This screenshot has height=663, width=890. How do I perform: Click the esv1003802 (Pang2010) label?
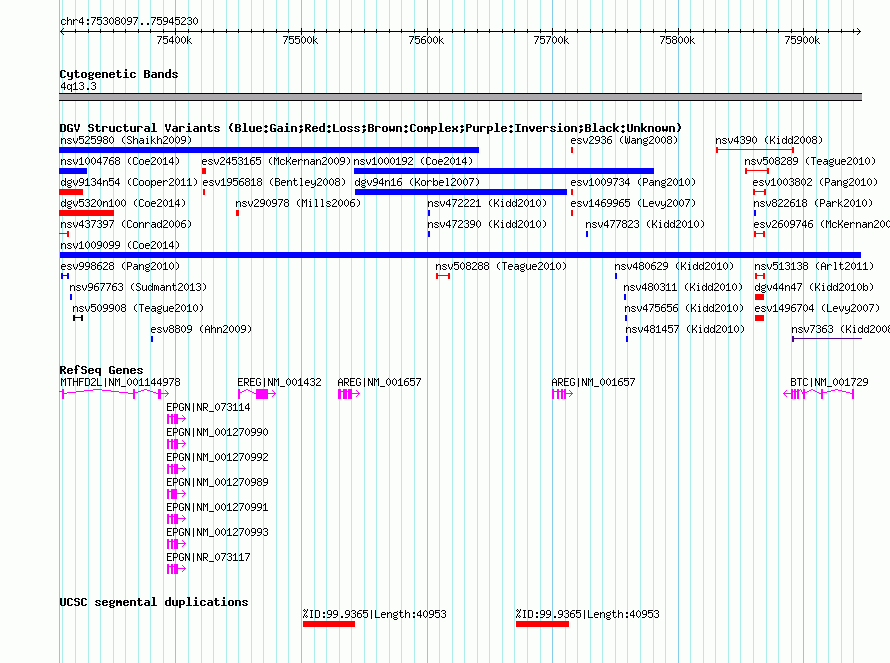(815, 182)
